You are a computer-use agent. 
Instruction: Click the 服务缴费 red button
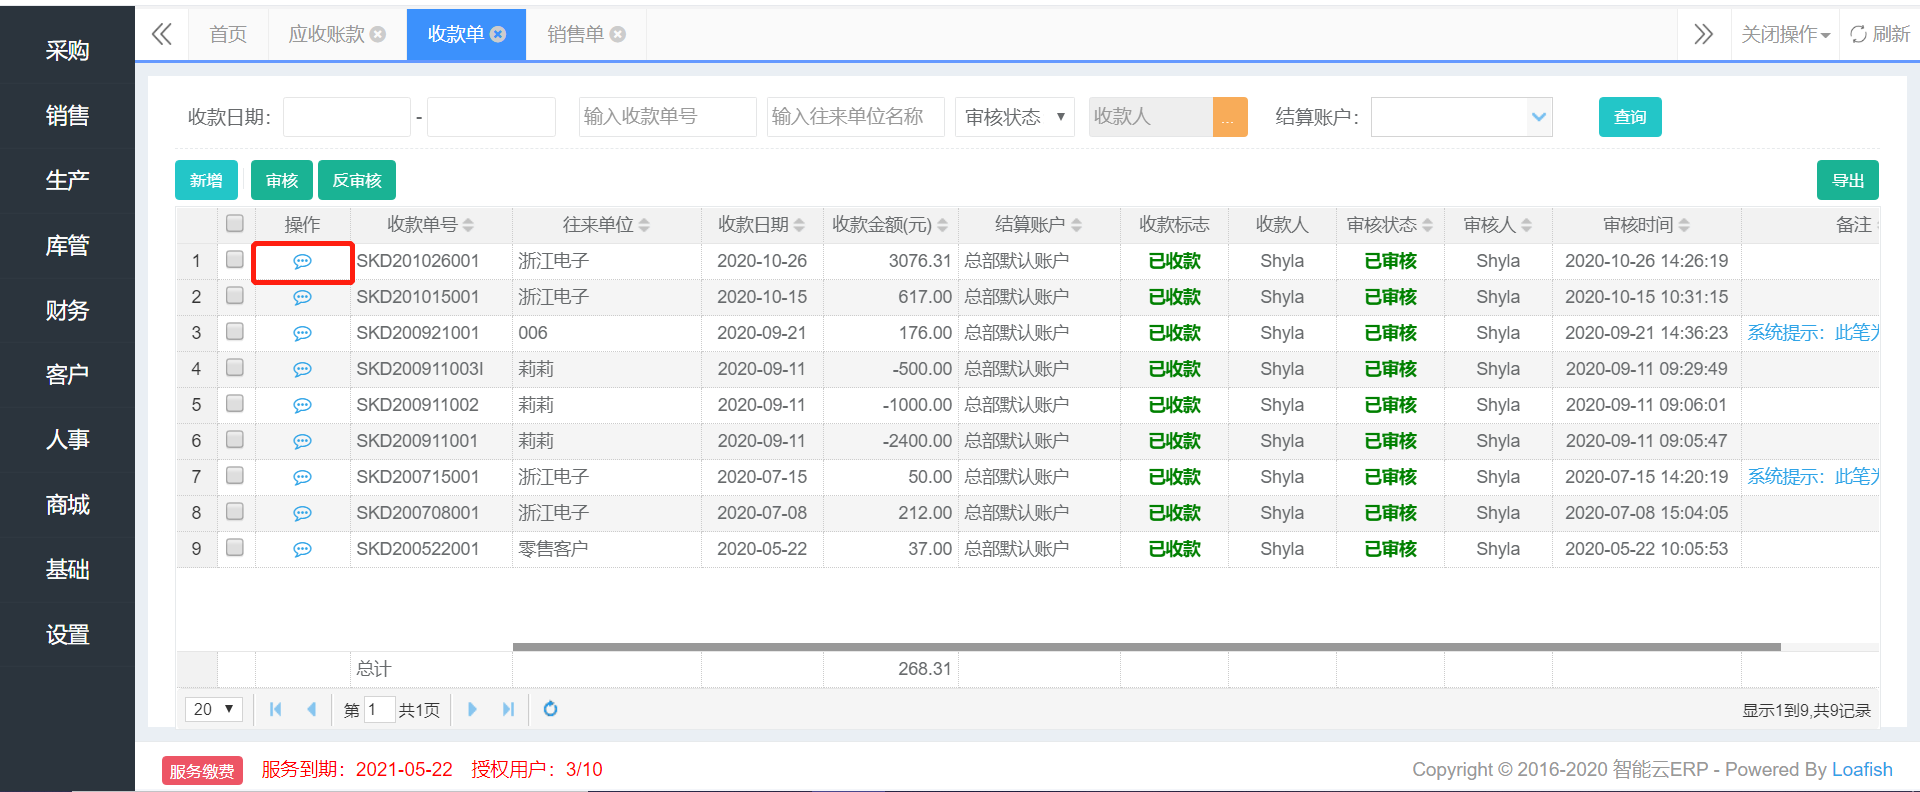202,771
